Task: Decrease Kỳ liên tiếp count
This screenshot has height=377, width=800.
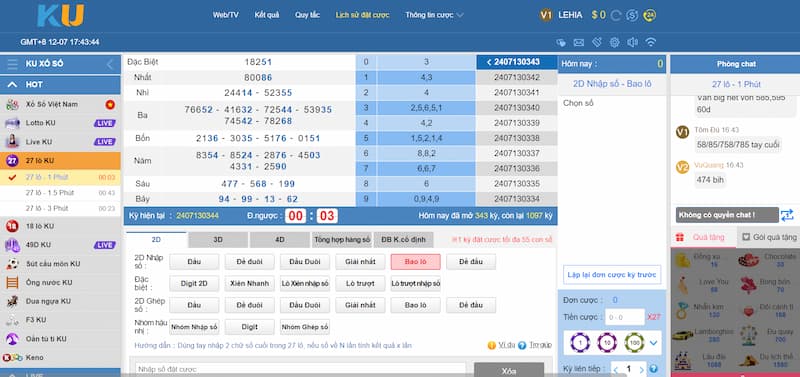Action: [x=616, y=369]
